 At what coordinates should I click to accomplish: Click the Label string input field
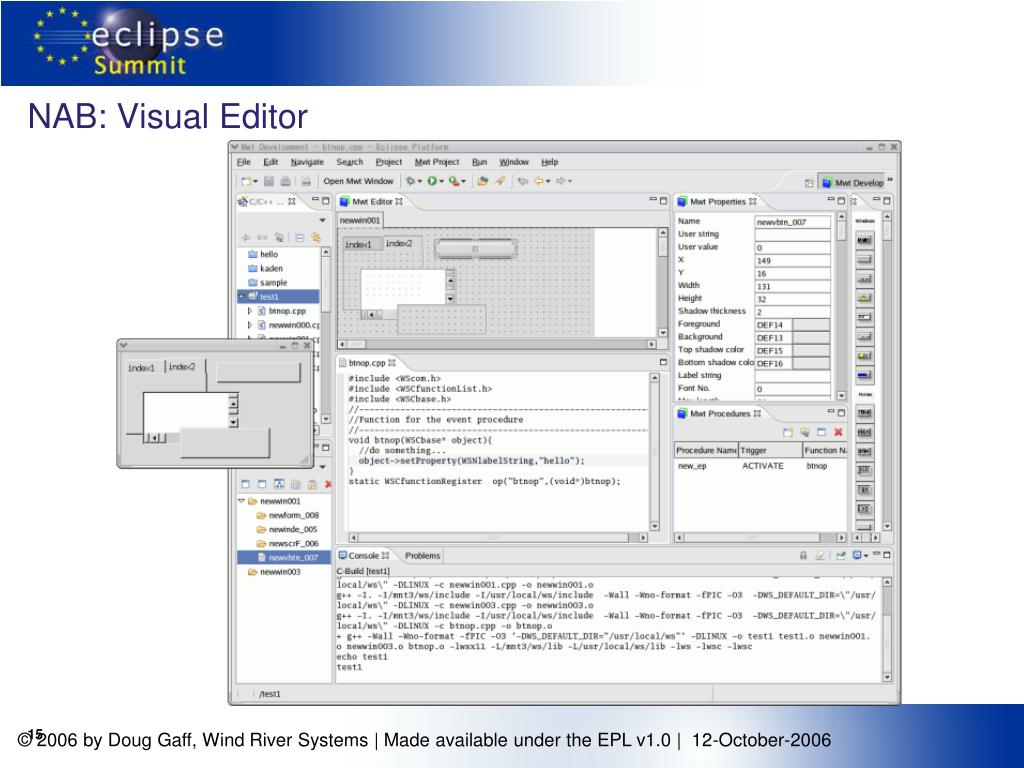click(x=792, y=376)
